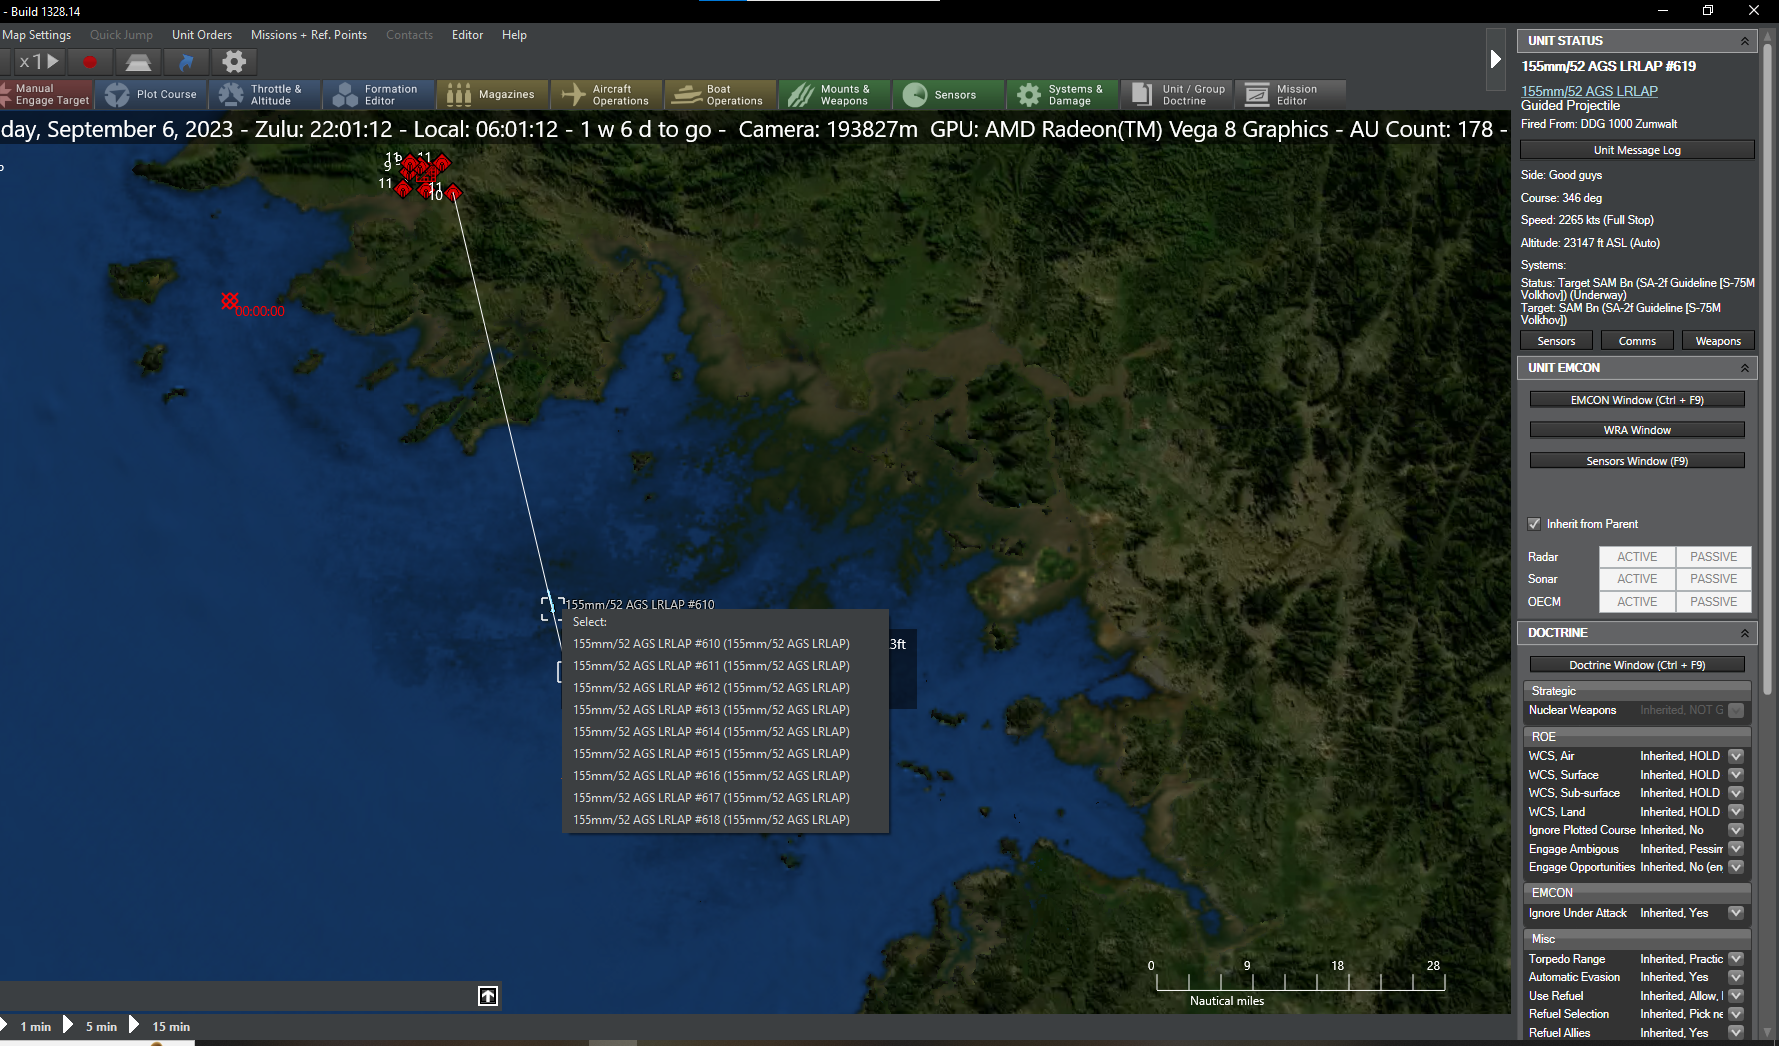The image size is (1779, 1046).
Task: Set Sonar to PASSIVE
Action: (1714, 579)
